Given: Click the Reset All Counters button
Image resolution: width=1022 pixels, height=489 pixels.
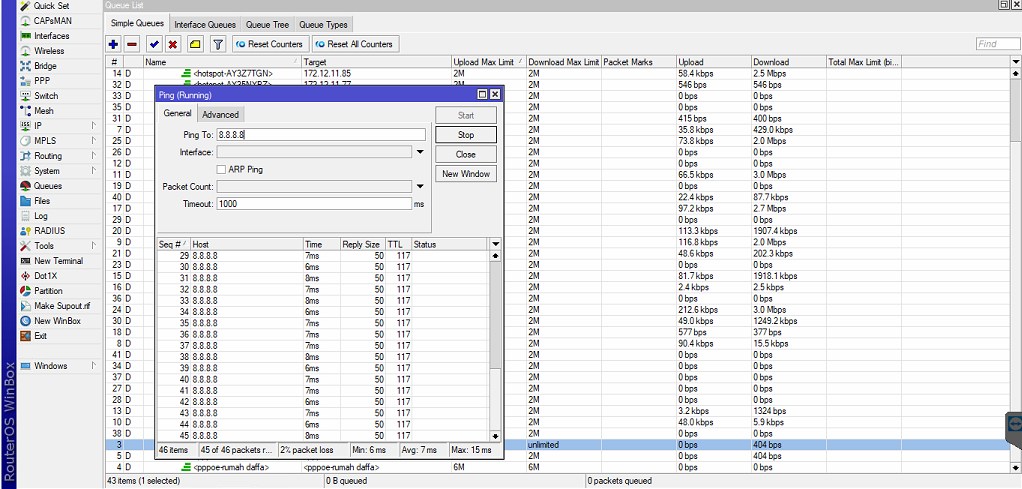Looking at the screenshot, I should pyautogui.click(x=355, y=44).
